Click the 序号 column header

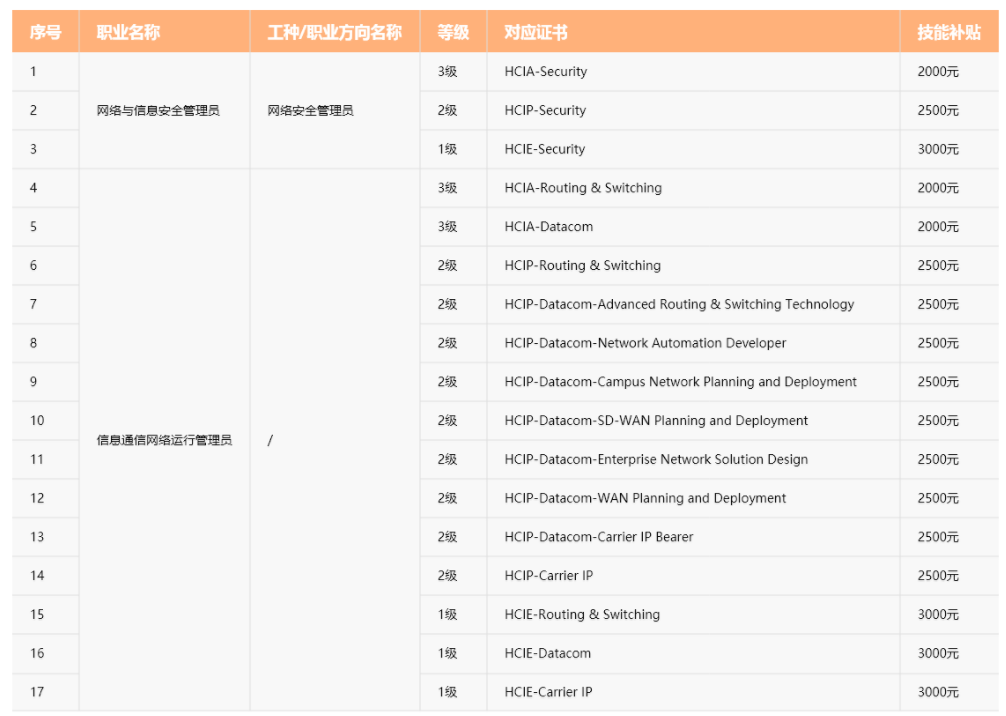46,32
